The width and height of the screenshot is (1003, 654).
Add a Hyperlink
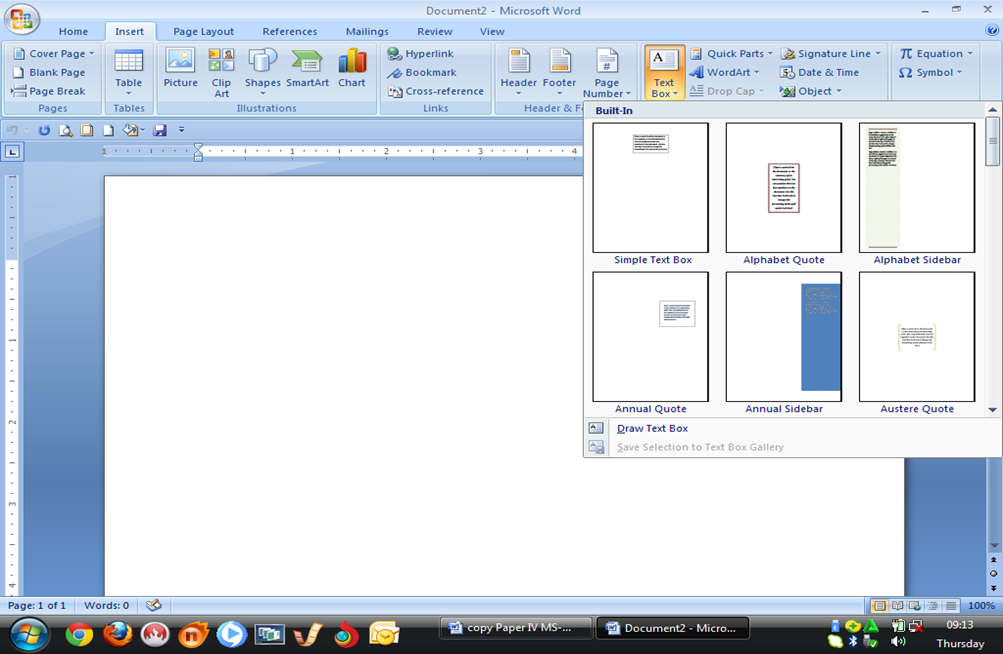point(421,54)
